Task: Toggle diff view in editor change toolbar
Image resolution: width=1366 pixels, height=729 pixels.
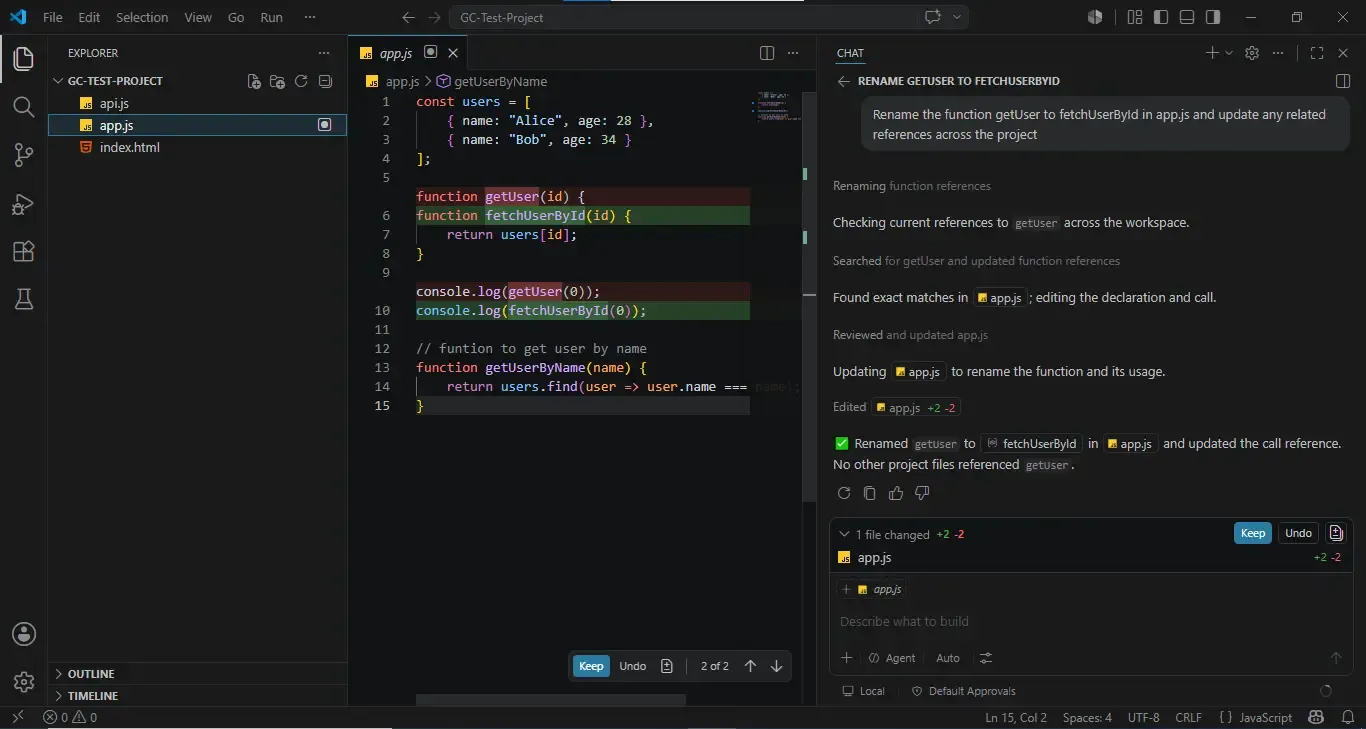Action: point(667,666)
